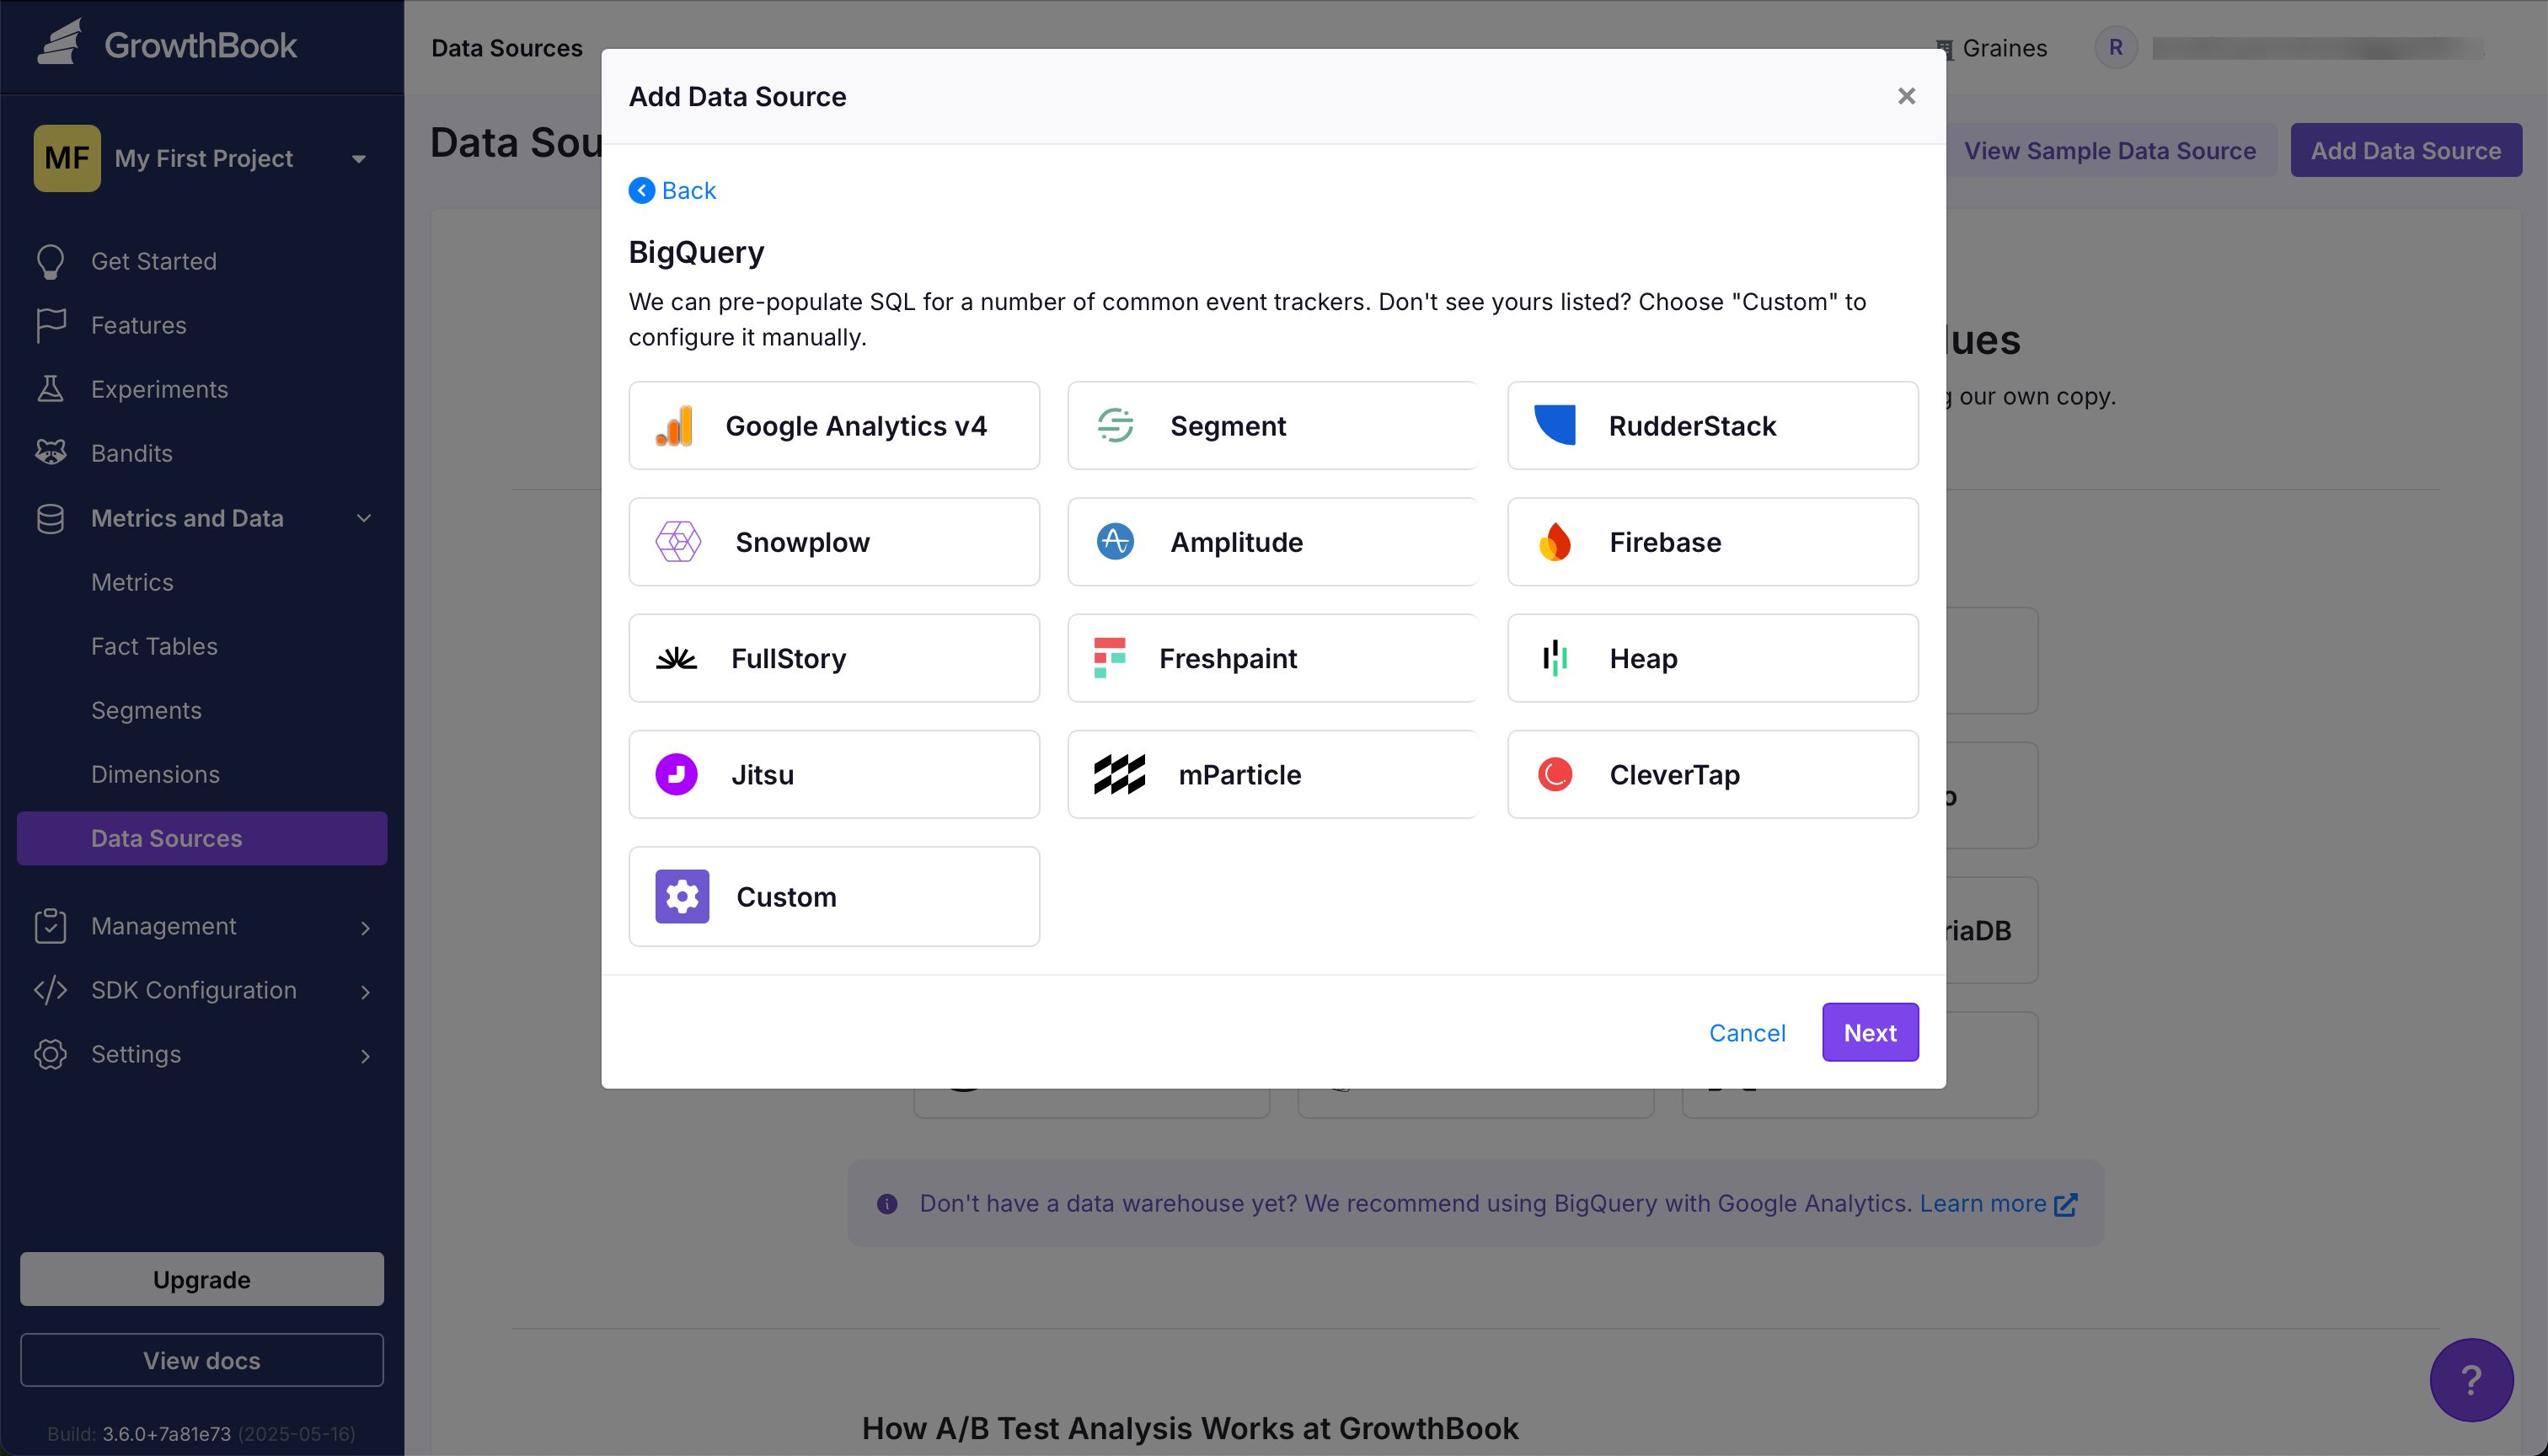Select Data Sources in the sidebar
Viewport: 2548px width, 1456px height.
coord(202,838)
